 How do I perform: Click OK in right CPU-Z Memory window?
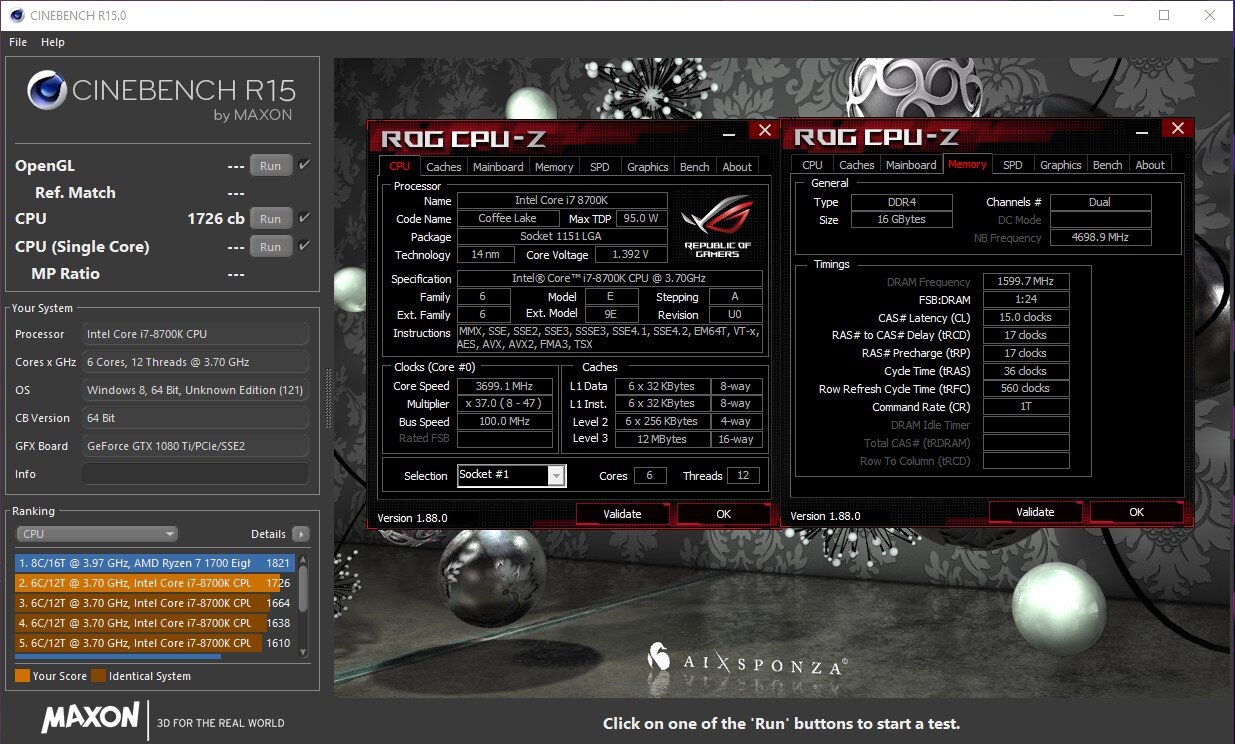(1137, 512)
